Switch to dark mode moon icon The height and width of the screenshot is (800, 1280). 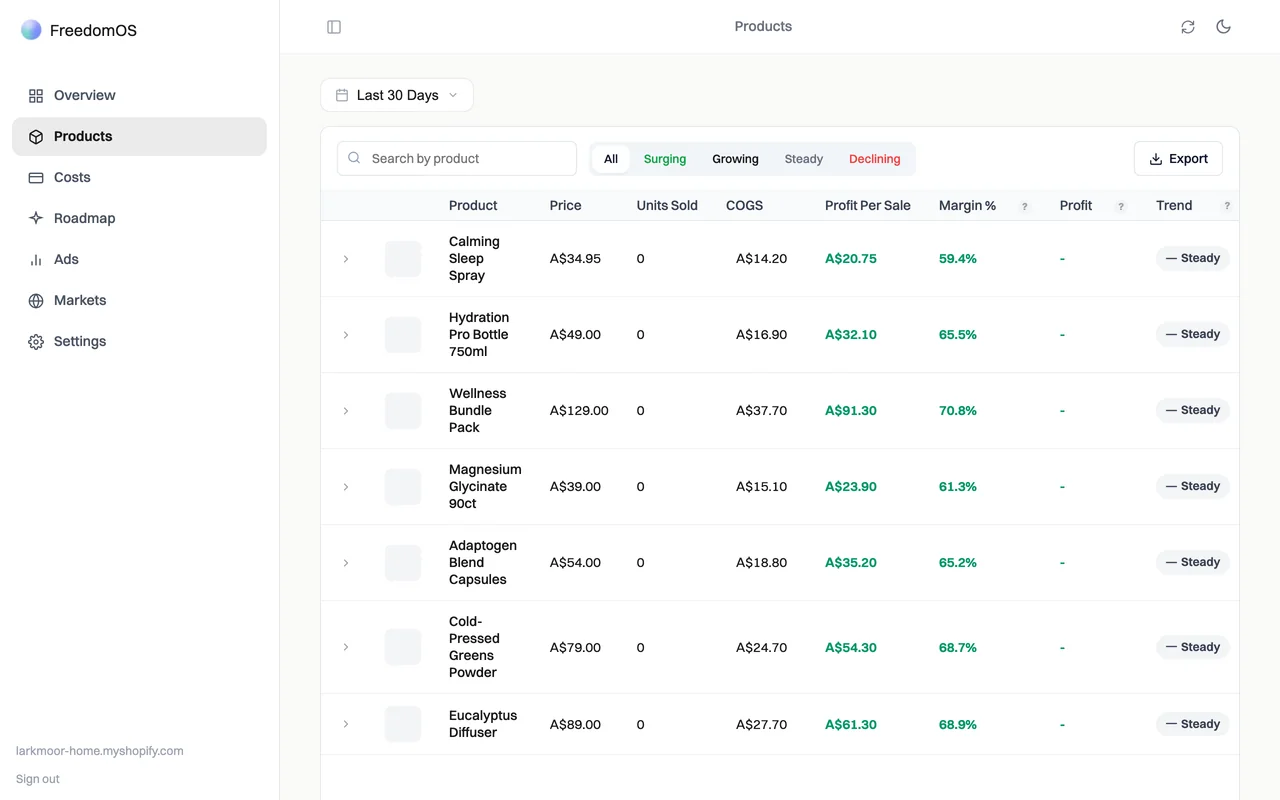coord(1223,27)
